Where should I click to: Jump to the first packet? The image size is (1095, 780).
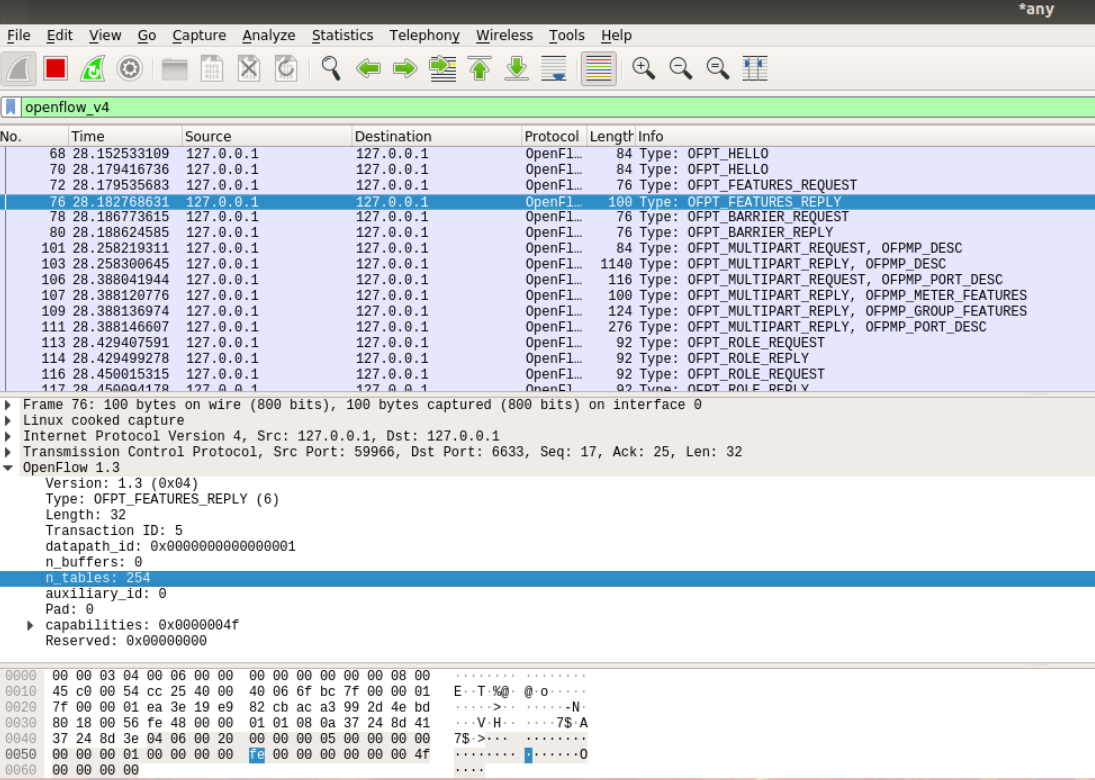point(480,69)
